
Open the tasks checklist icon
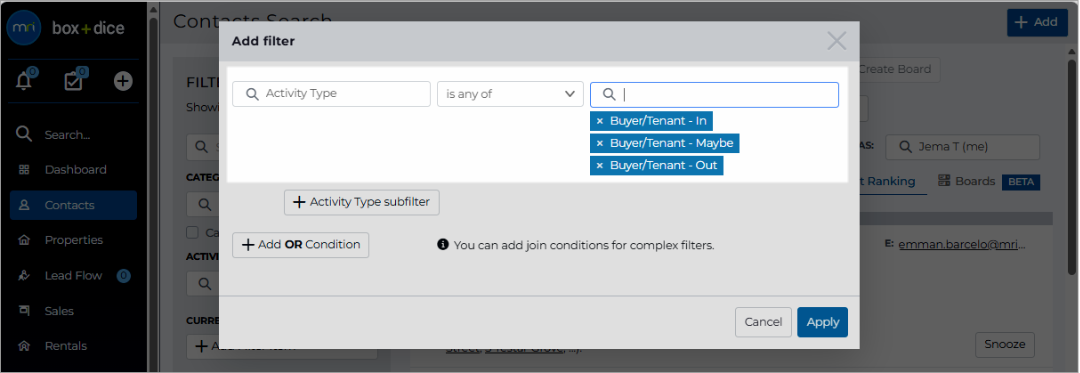pyautogui.click(x=73, y=81)
